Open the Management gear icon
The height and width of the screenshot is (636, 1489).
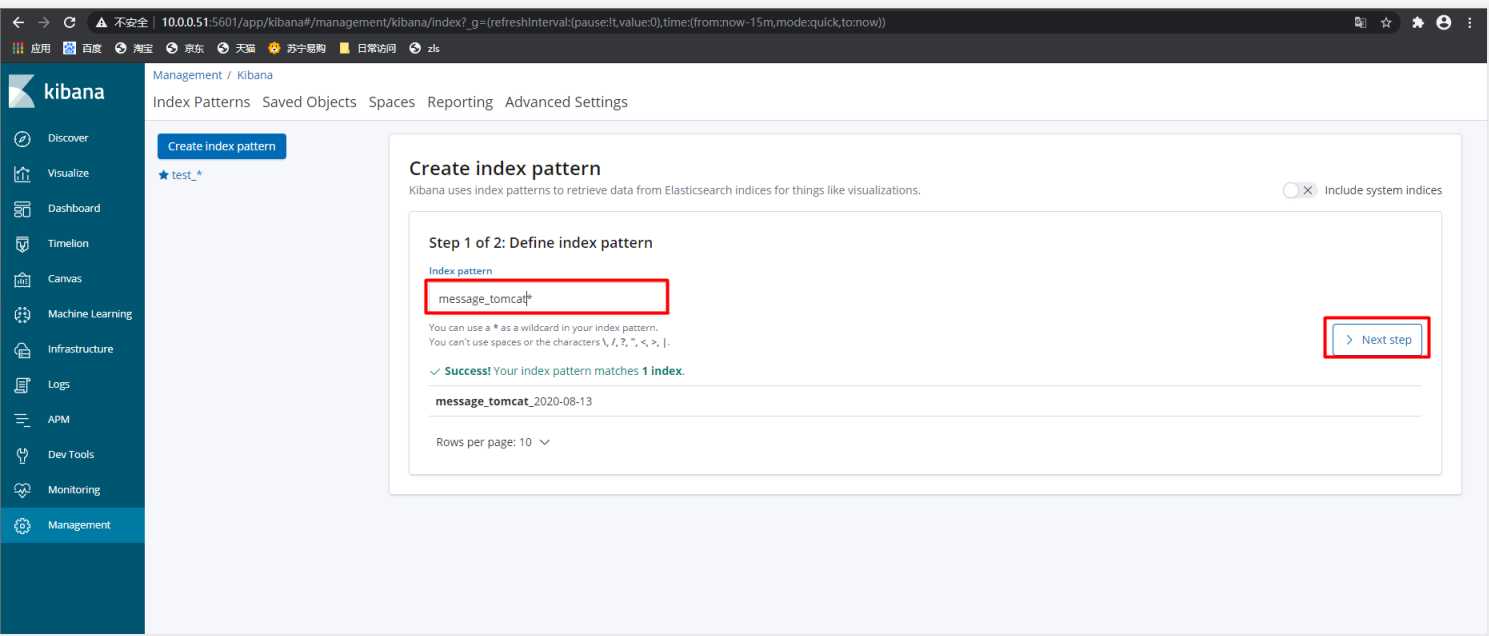22,525
